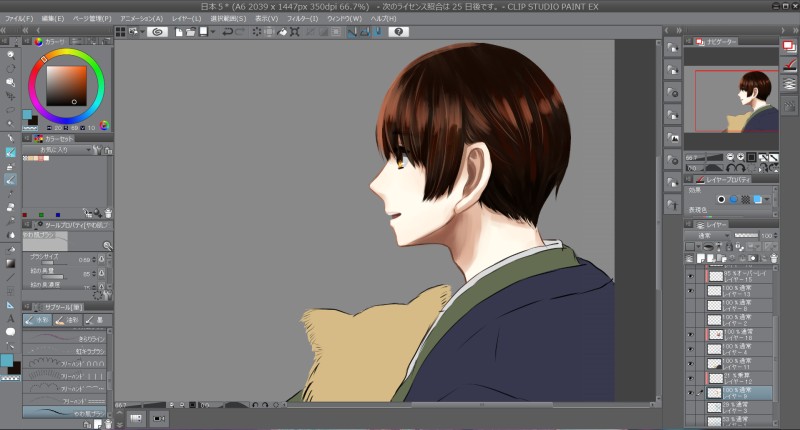The height and width of the screenshot is (430, 800).
Task: Click the save icon in the command bar
Action: coord(203,32)
